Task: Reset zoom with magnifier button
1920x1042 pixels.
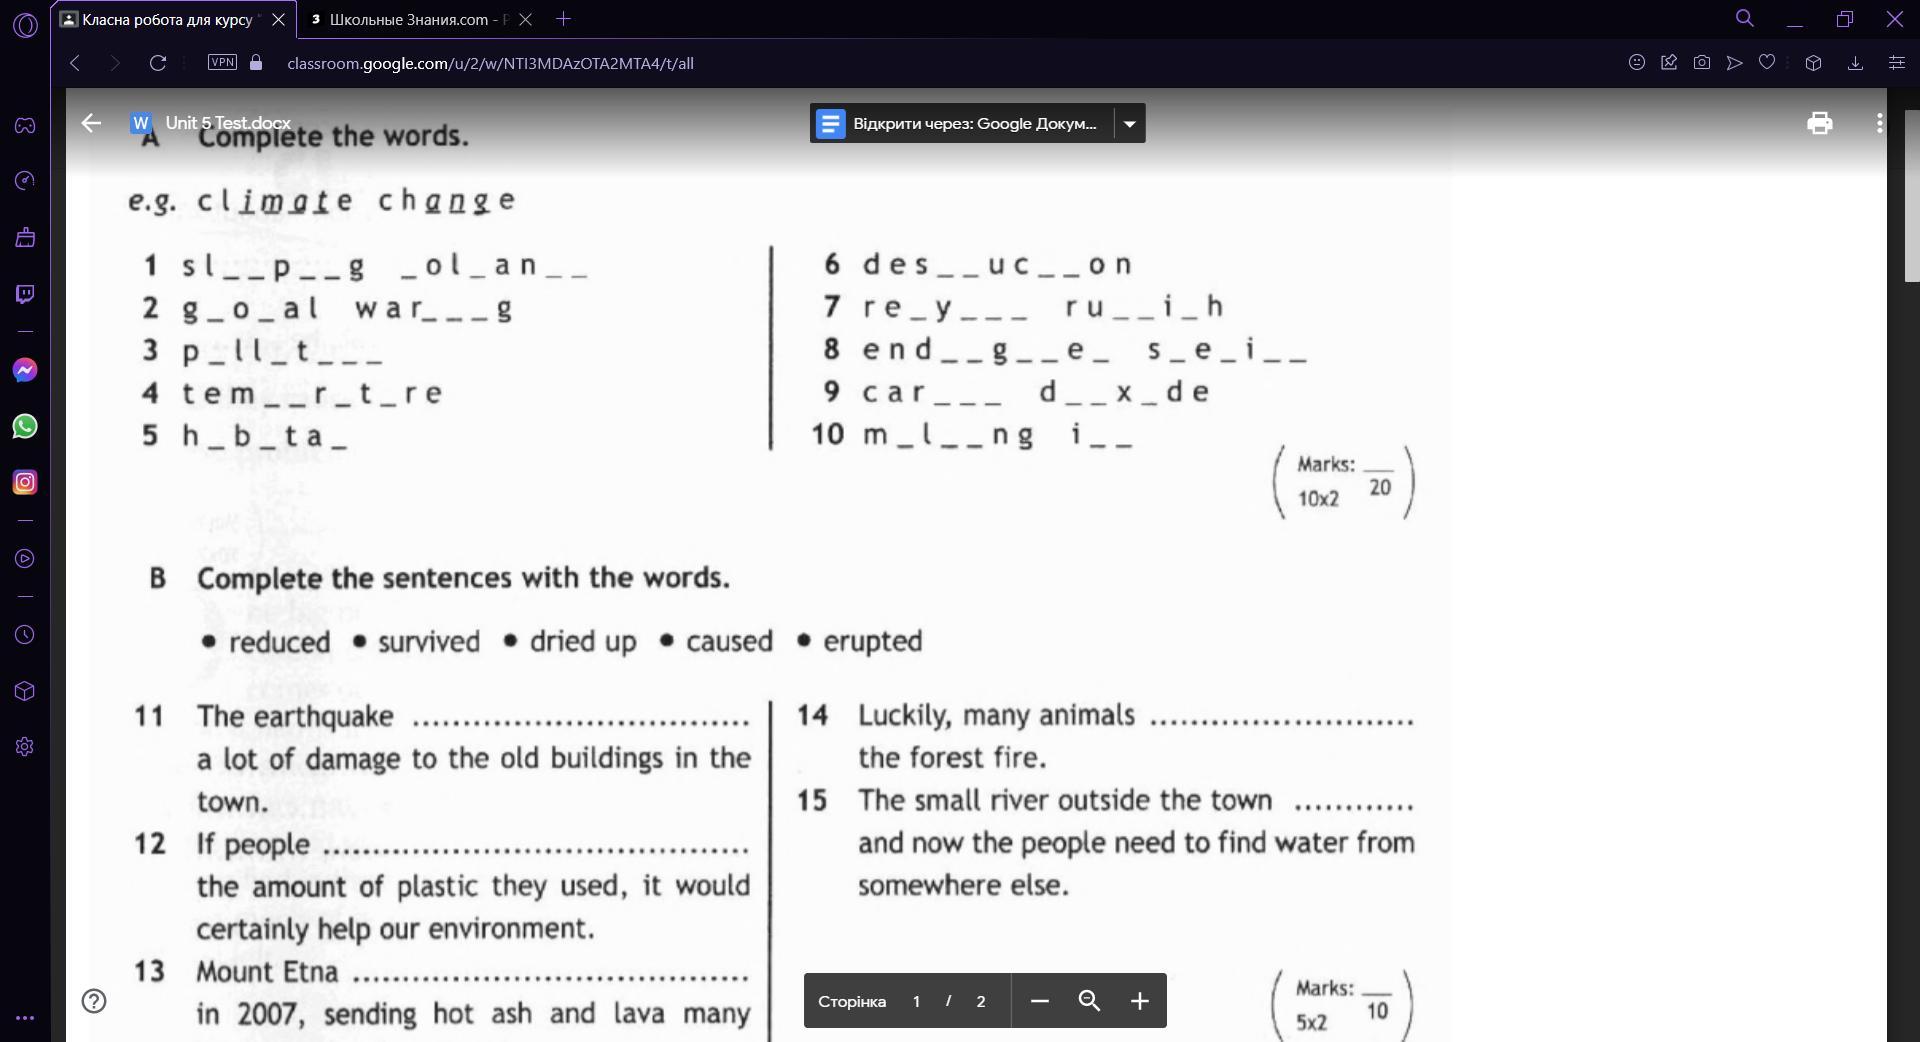Action: [x=1089, y=1001]
